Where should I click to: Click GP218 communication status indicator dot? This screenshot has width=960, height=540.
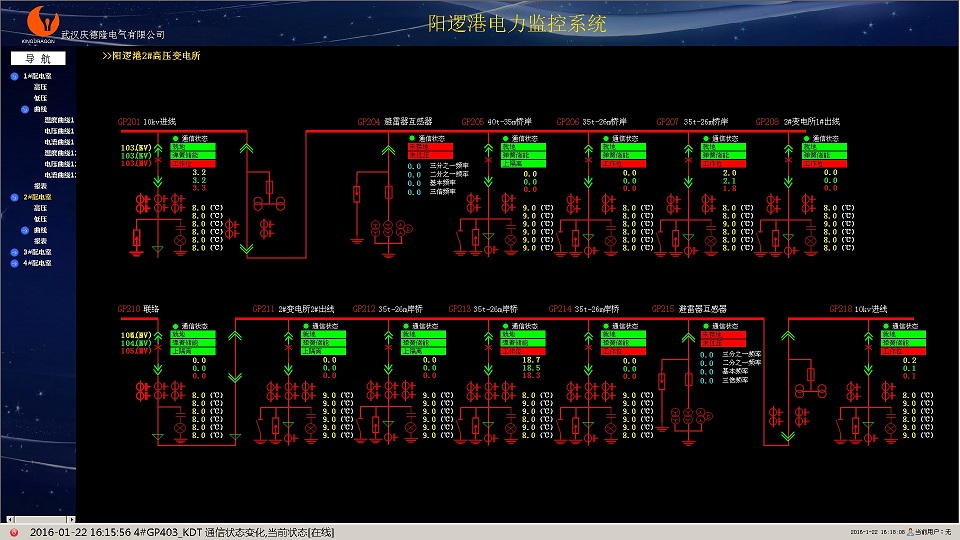(x=886, y=326)
